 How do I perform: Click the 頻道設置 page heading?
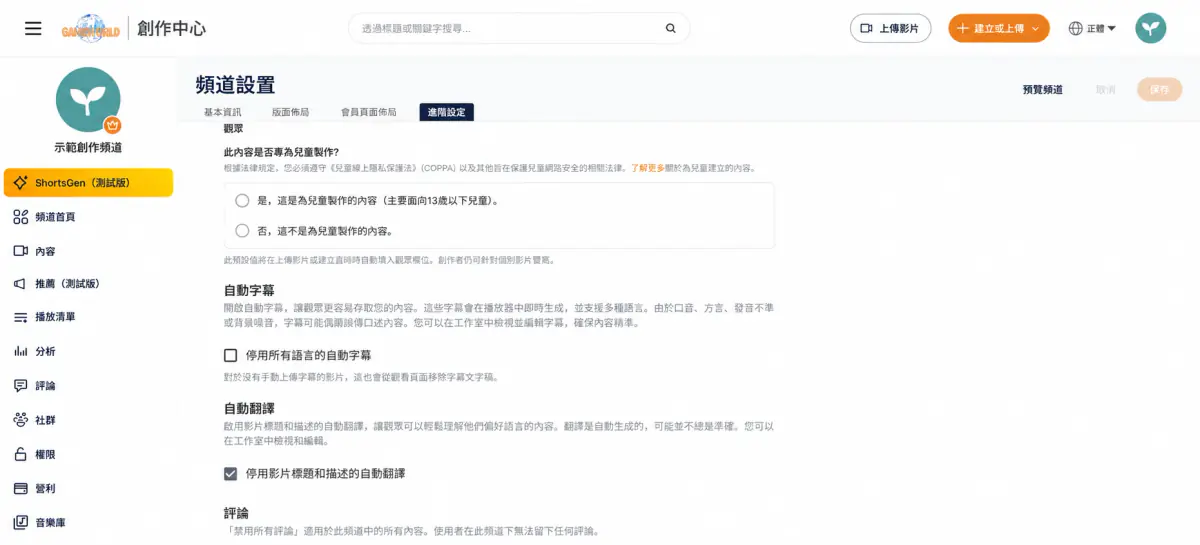click(x=235, y=85)
